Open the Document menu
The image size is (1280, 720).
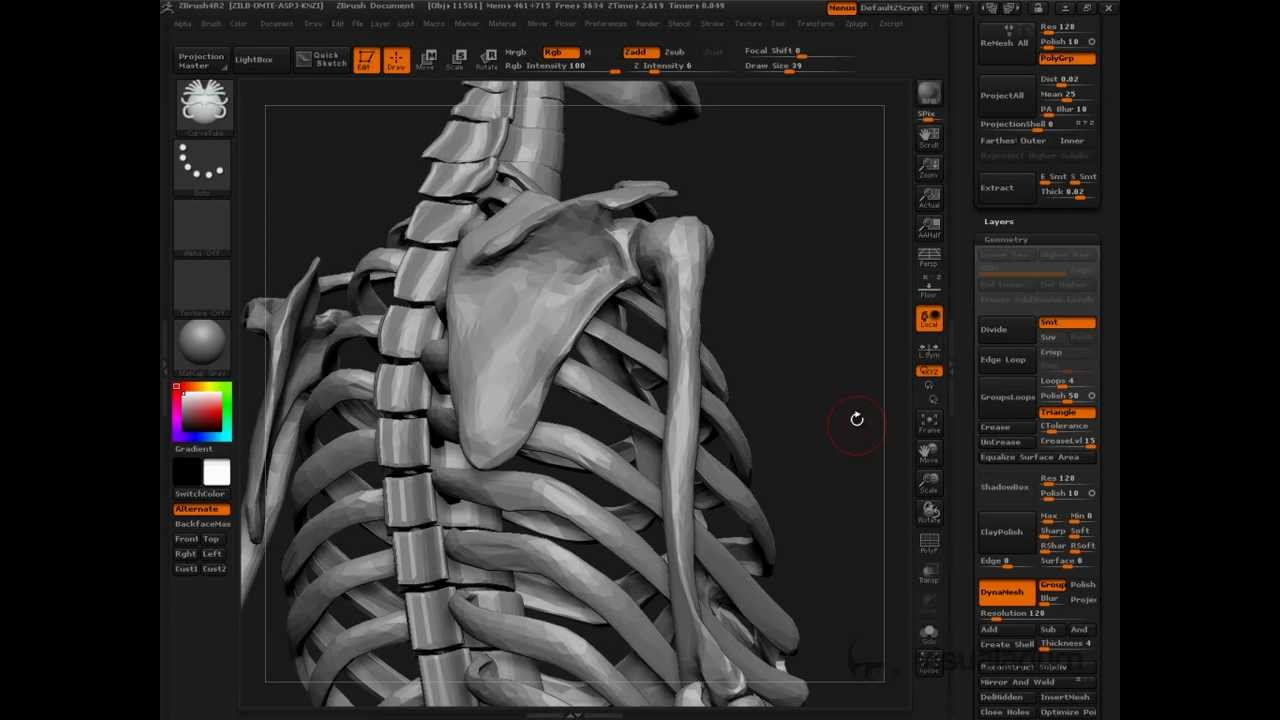point(277,24)
